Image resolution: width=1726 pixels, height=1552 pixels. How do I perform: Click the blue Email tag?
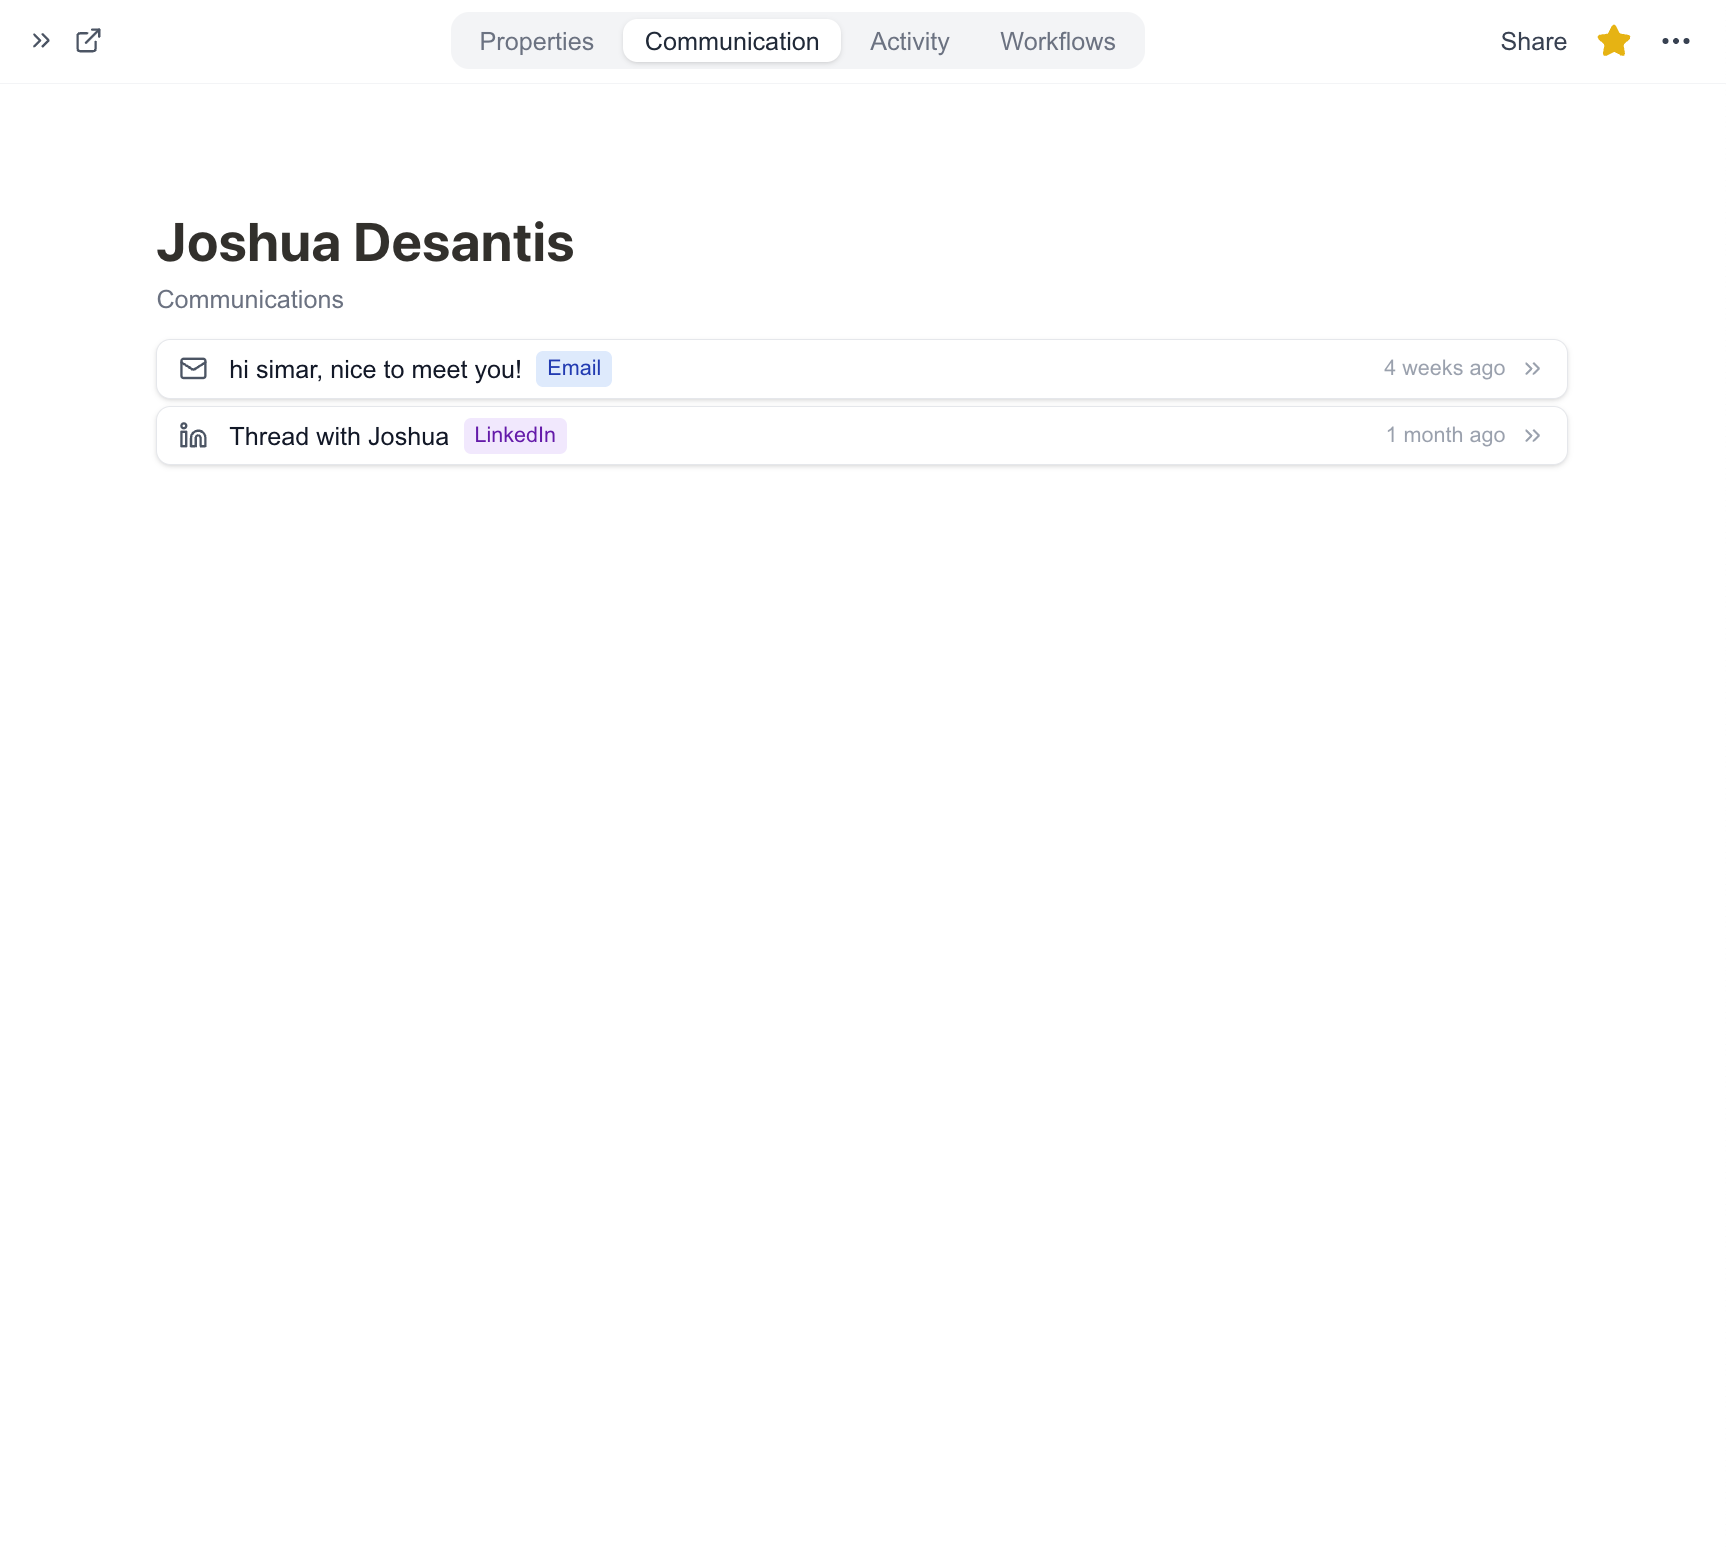pyautogui.click(x=573, y=369)
